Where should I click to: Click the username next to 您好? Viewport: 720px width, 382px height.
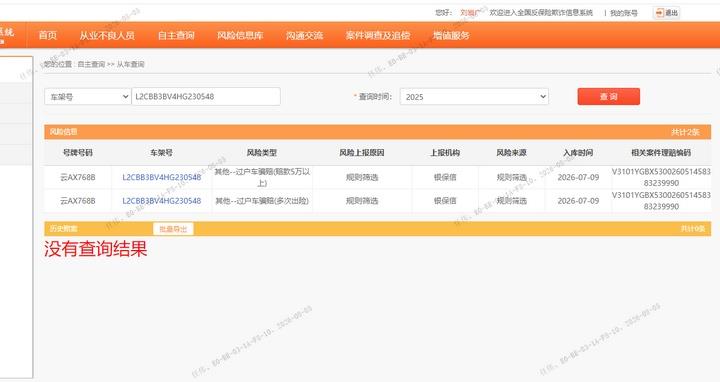click(x=470, y=13)
